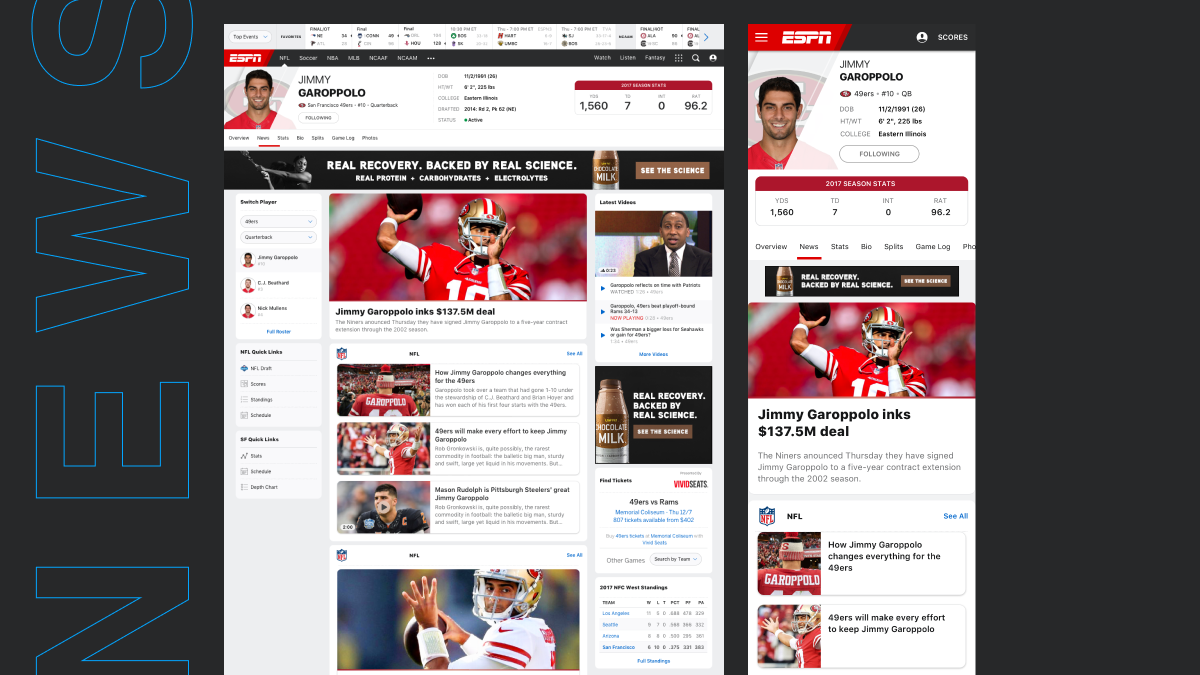The height and width of the screenshot is (675, 1200).
Task: Open desktop 'Jimmy Garoppolo inks $137.5M deal' hero image
Action: tap(458, 247)
